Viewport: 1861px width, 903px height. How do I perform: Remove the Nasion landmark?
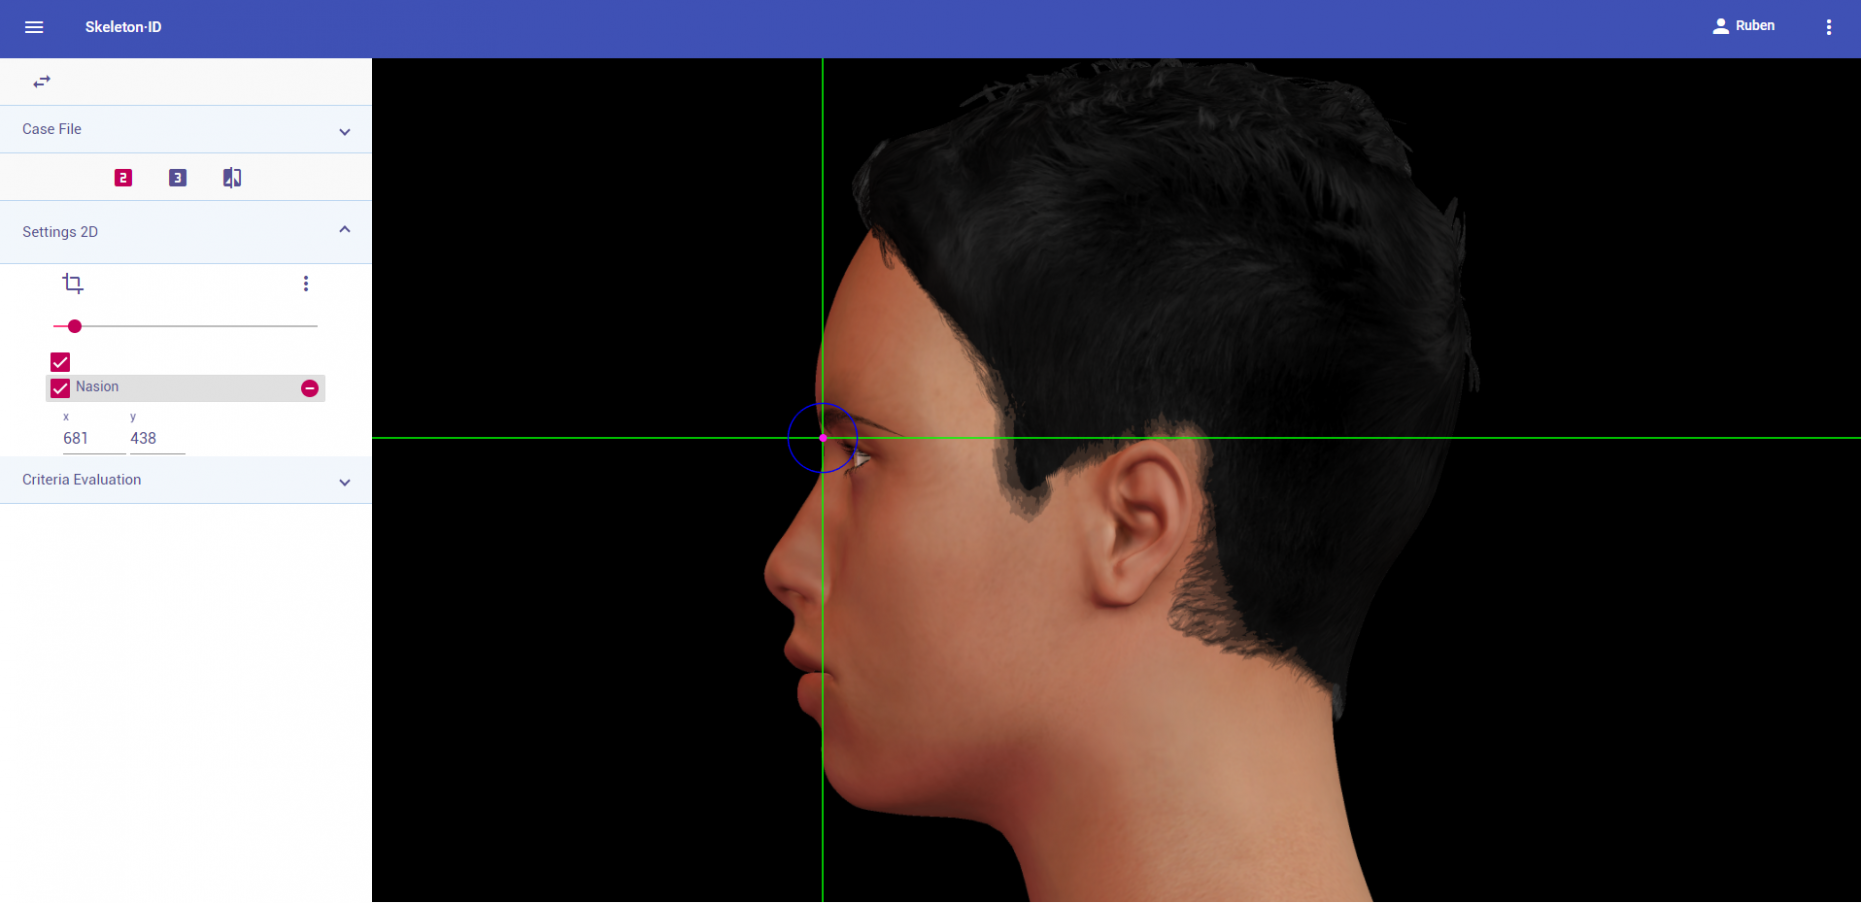pyautogui.click(x=310, y=388)
